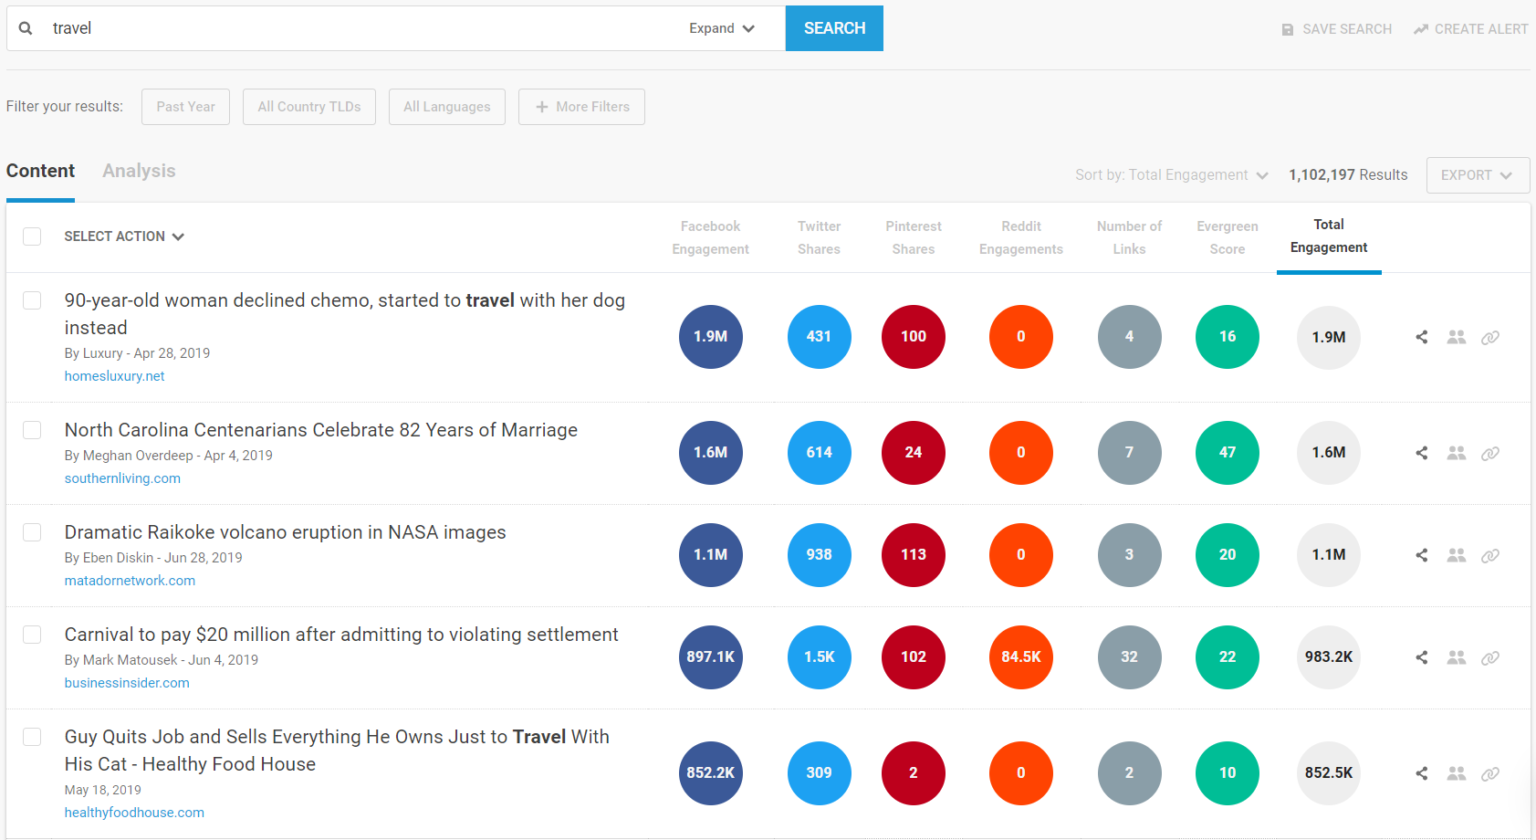Click into the search field containing travel
1536x840 pixels.
360,28
